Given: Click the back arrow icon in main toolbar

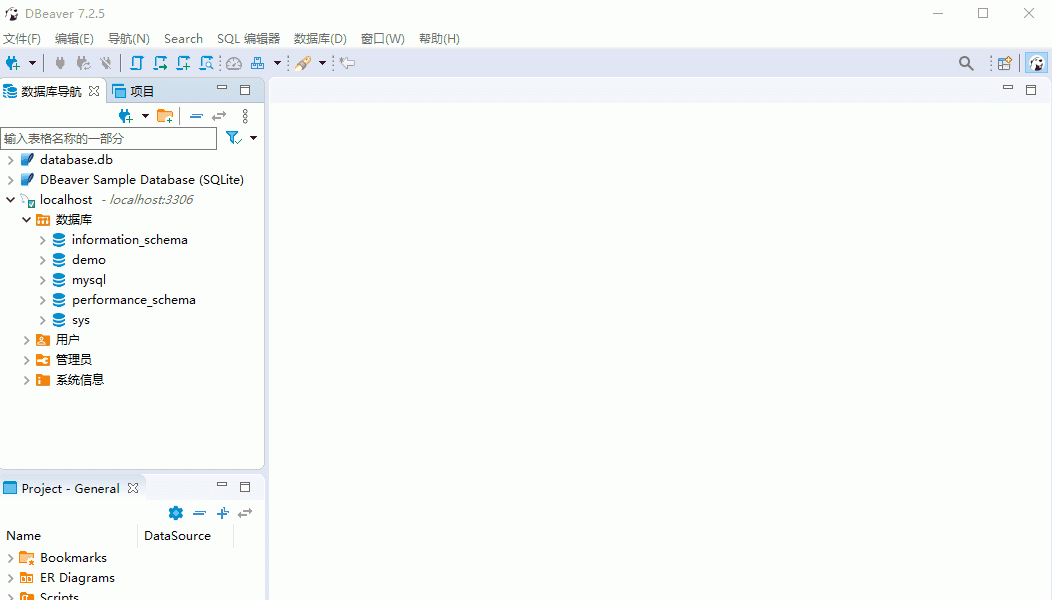Looking at the screenshot, I should pos(347,63).
